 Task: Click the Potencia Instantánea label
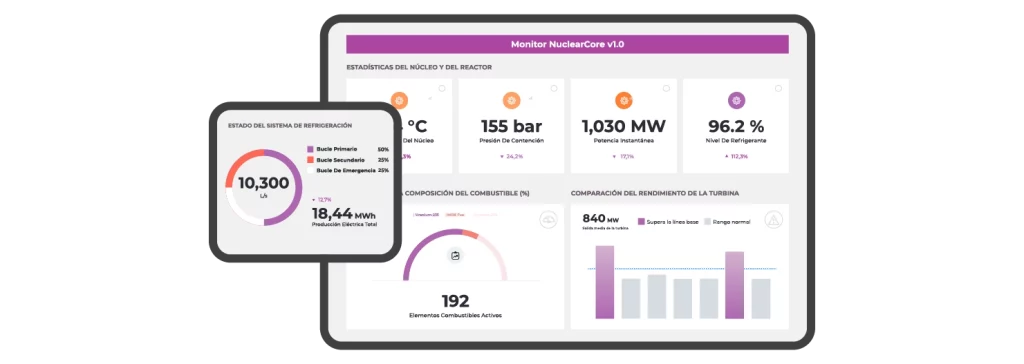[624, 141]
